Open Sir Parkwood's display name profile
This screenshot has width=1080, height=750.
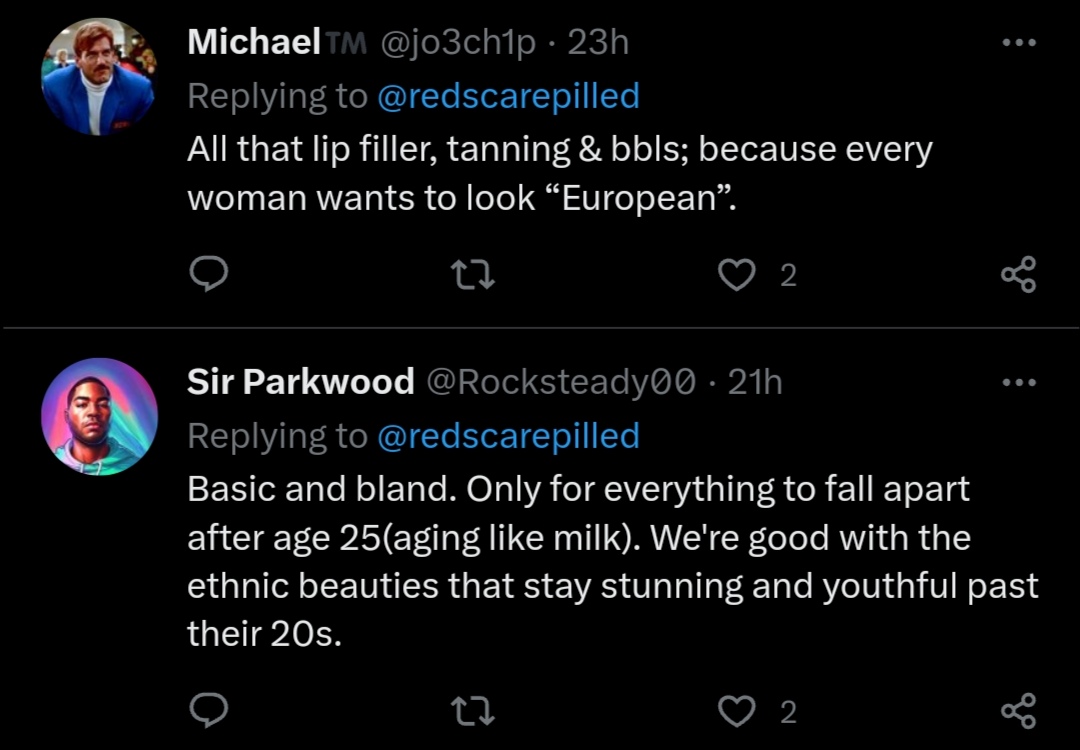click(x=300, y=381)
